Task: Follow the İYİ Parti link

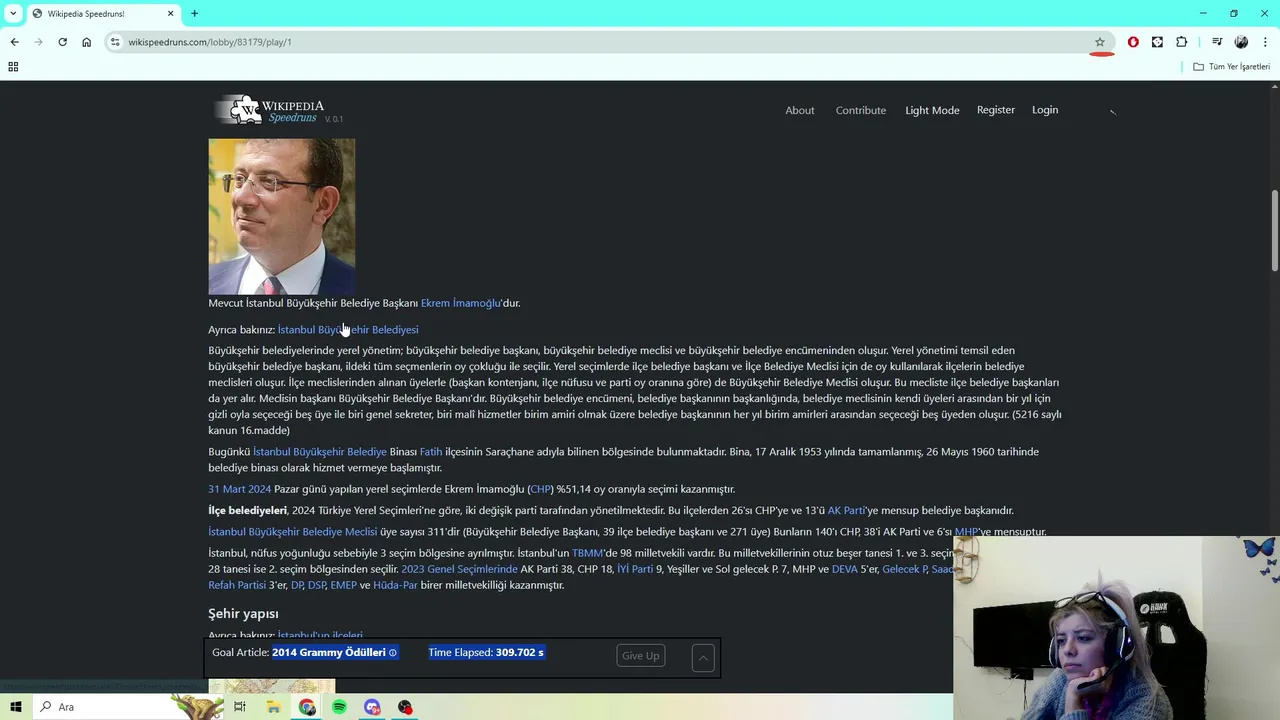Action: [635, 569]
